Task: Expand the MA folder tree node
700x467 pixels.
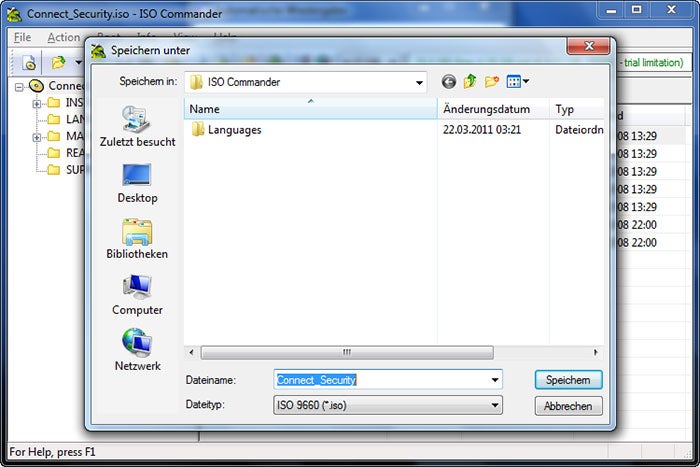Action: (37, 138)
